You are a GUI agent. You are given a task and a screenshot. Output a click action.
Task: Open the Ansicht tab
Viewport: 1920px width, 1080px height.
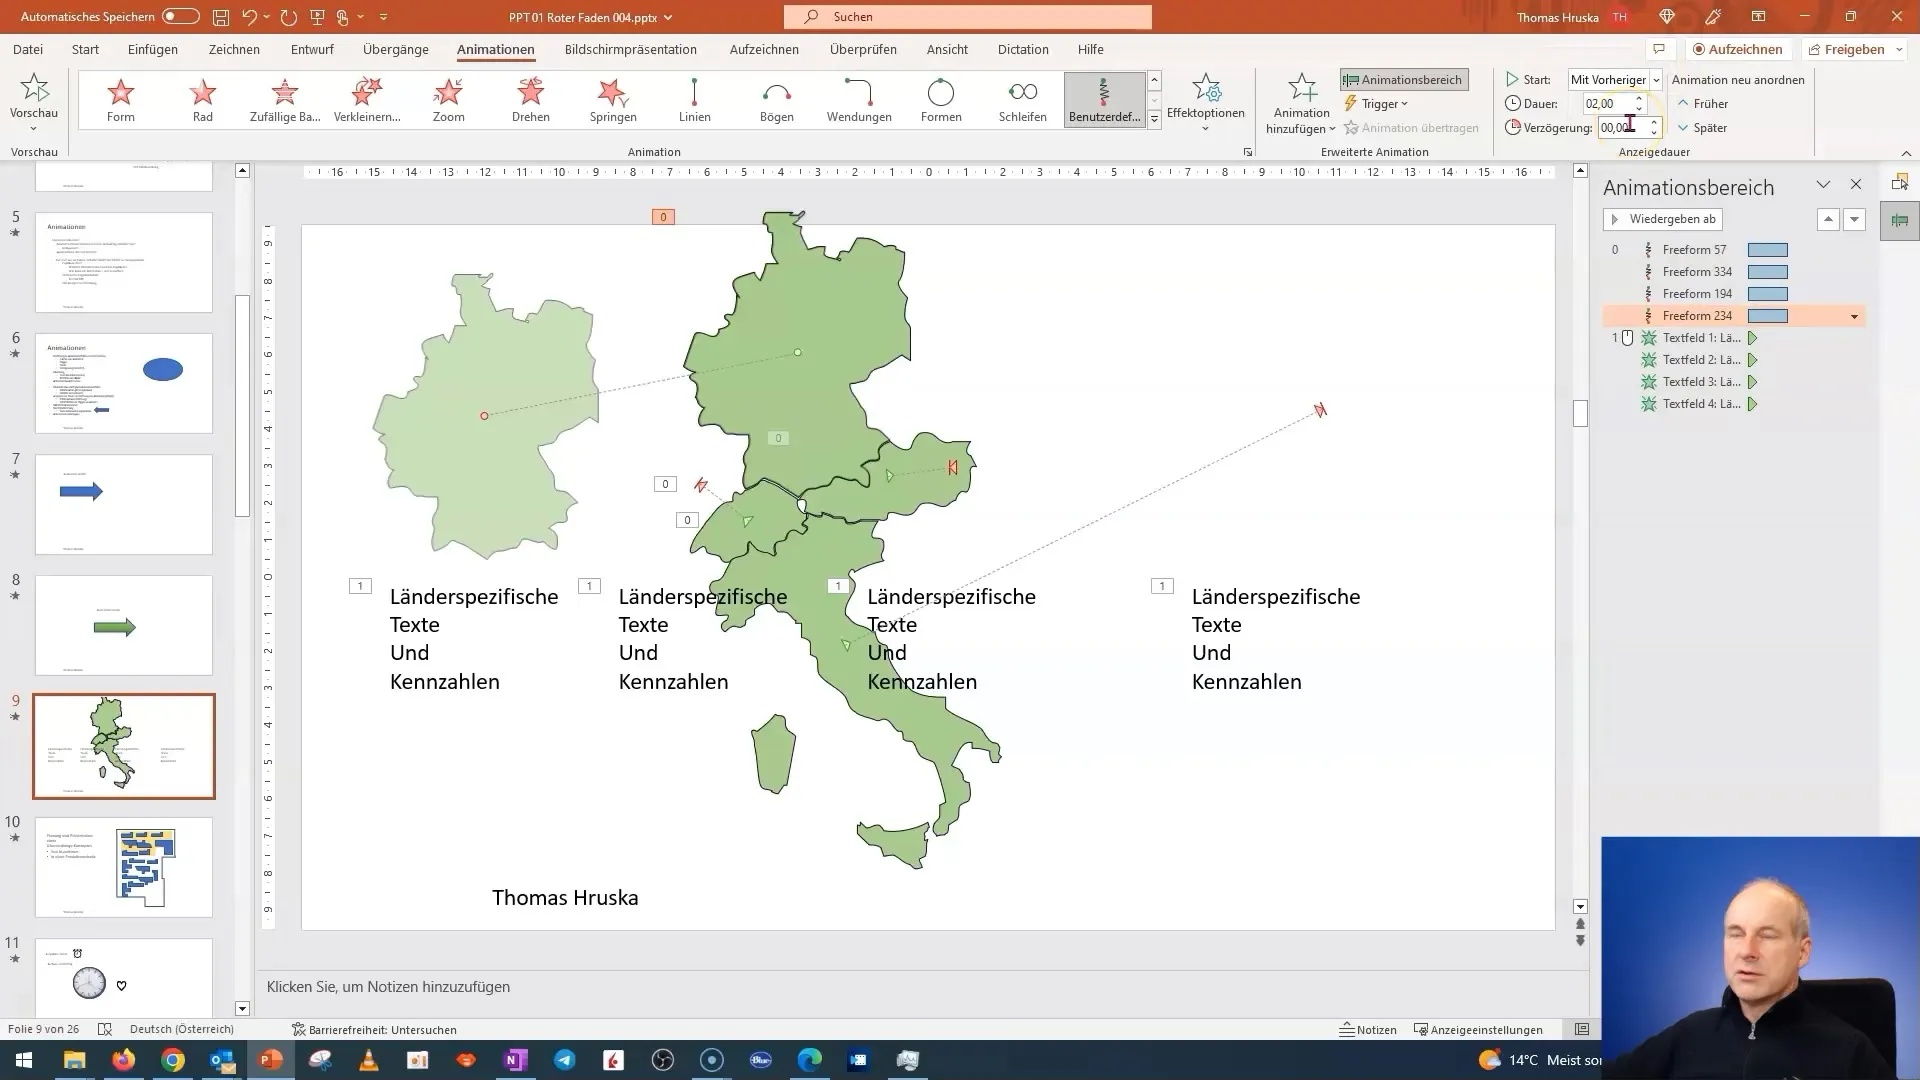[x=947, y=49]
